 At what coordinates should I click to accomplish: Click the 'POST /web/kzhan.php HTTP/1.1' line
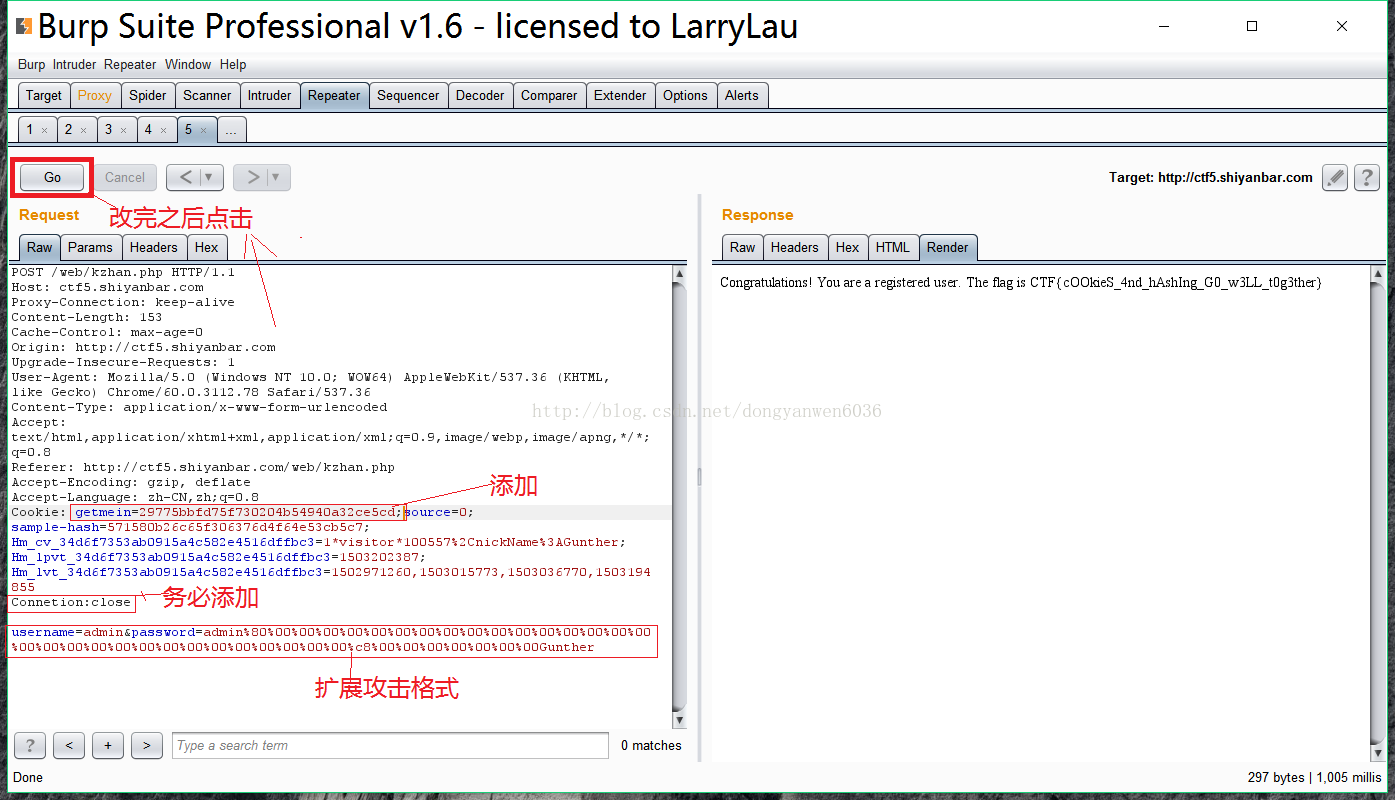point(123,272)
